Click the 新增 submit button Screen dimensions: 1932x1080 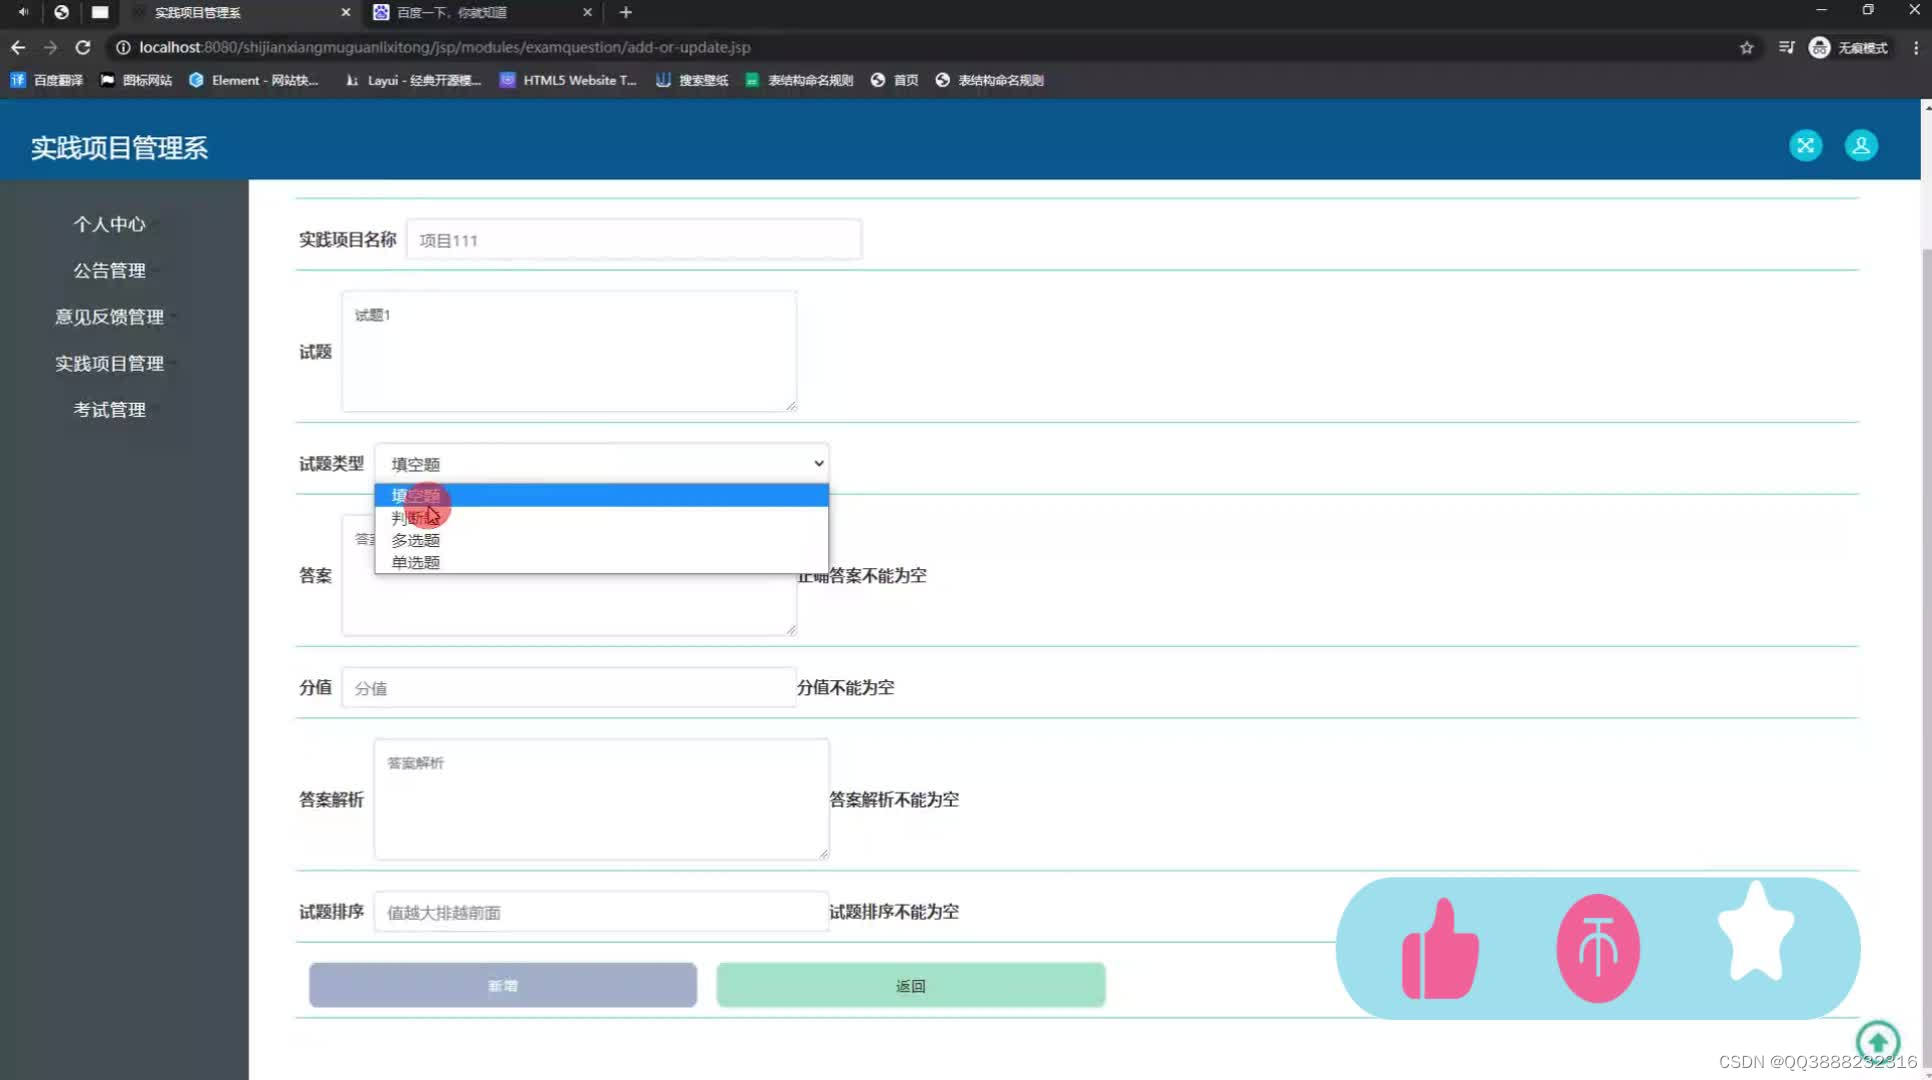502,985
